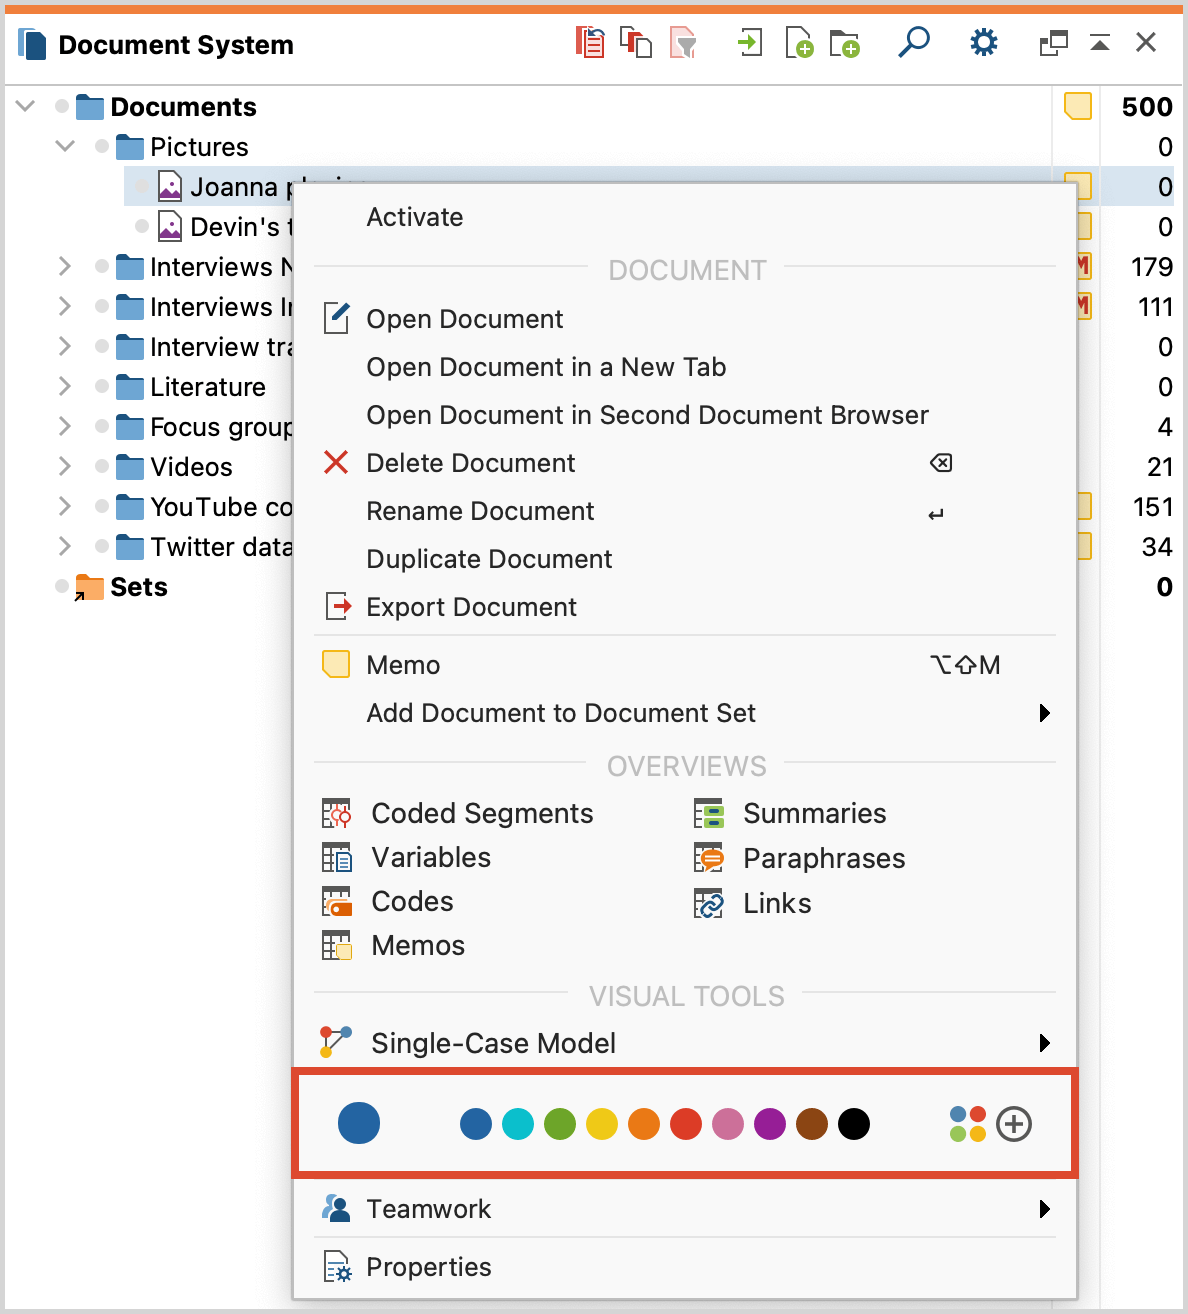The height and width of the screenshot is (1314, 1188).
Task: Select the Coded Segments overview icon
Action: (x=336, y=813)
